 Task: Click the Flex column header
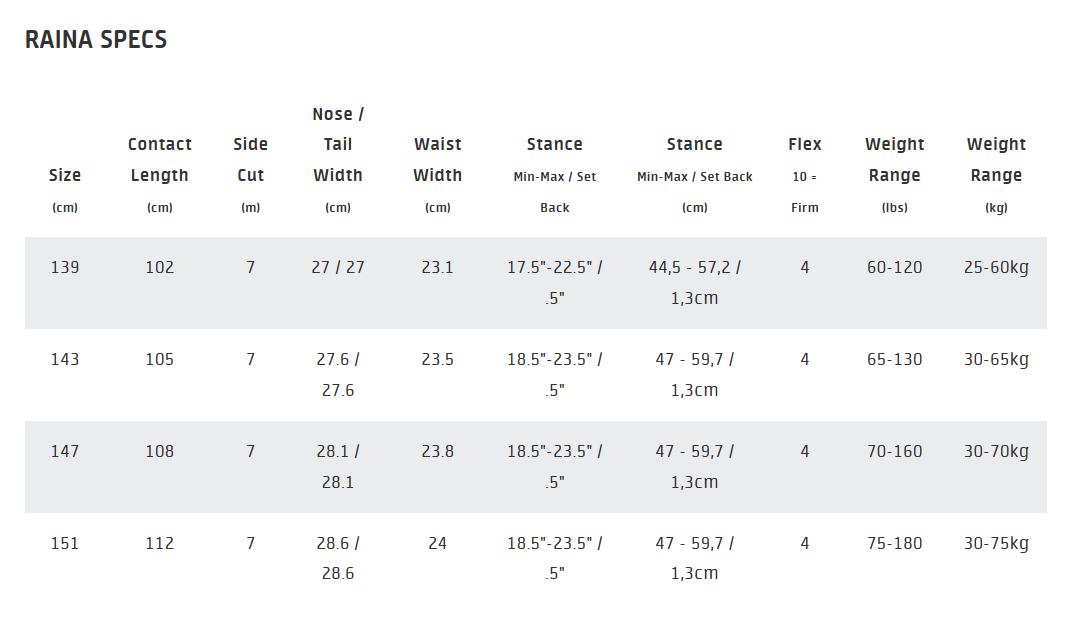805,145
